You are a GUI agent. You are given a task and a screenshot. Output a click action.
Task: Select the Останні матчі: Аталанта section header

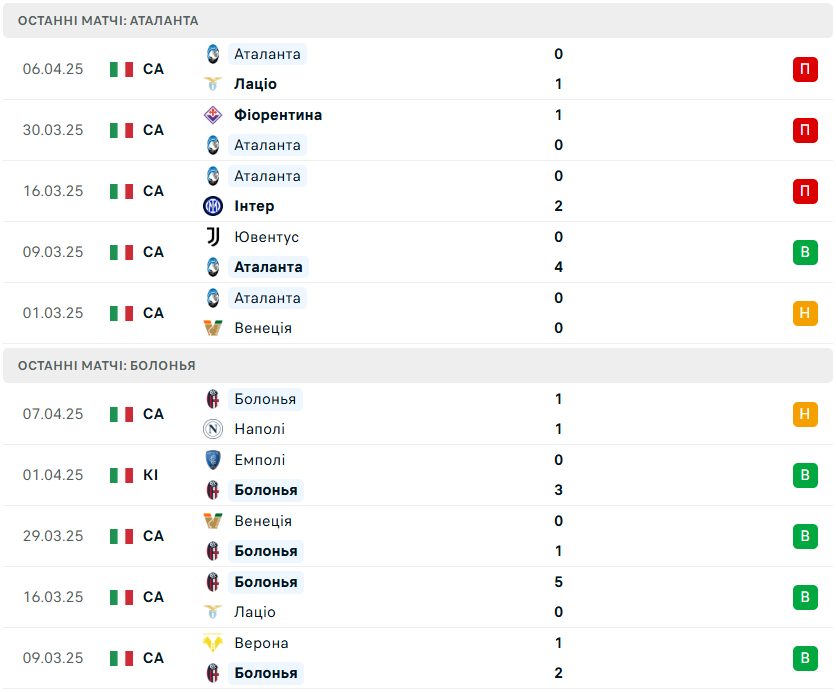pos(417,21)
